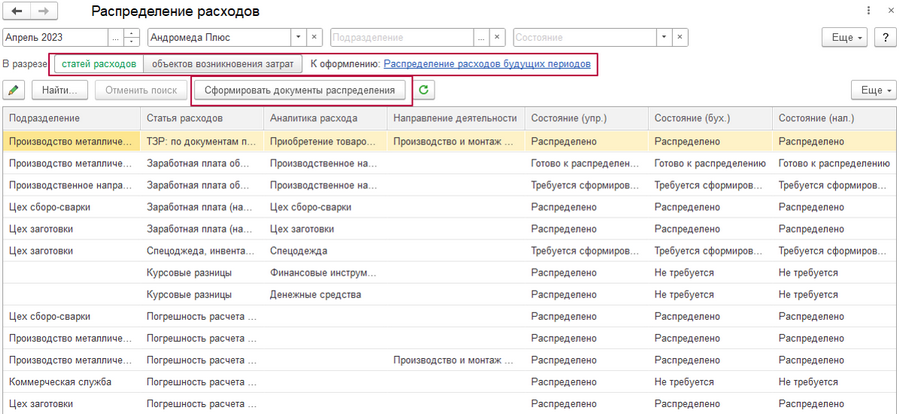Open selection dialog for Подразделение field
Image resolution: width=900 pixels, height=414 pixels.
click(x=482, y=37)
